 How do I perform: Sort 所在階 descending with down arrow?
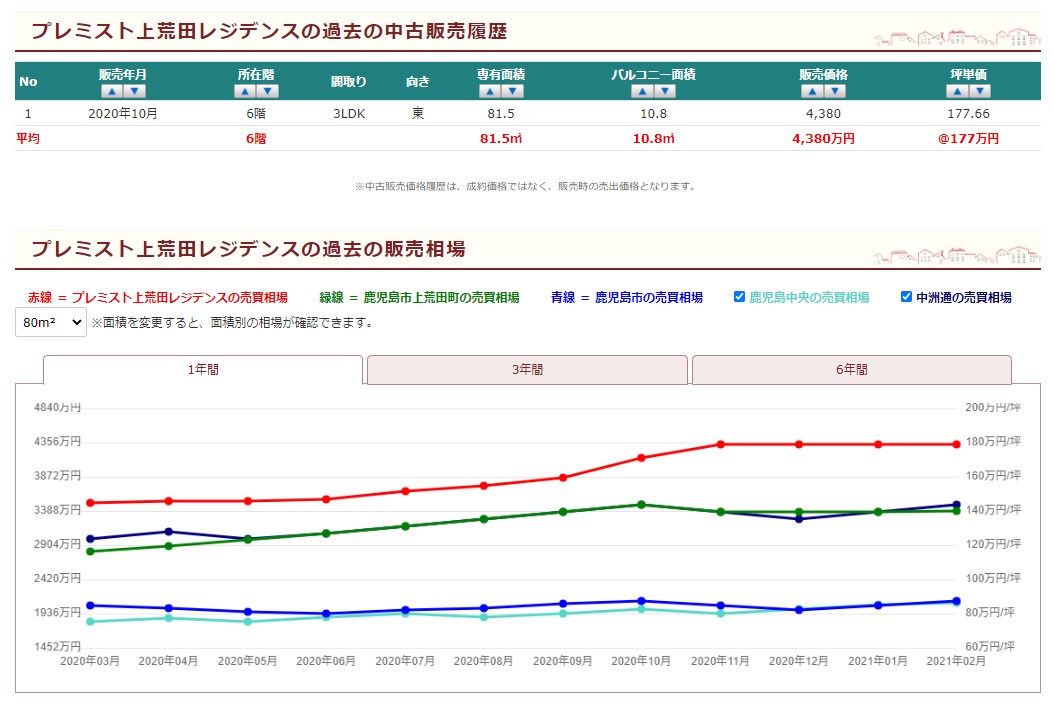click(x=268, y=91)
